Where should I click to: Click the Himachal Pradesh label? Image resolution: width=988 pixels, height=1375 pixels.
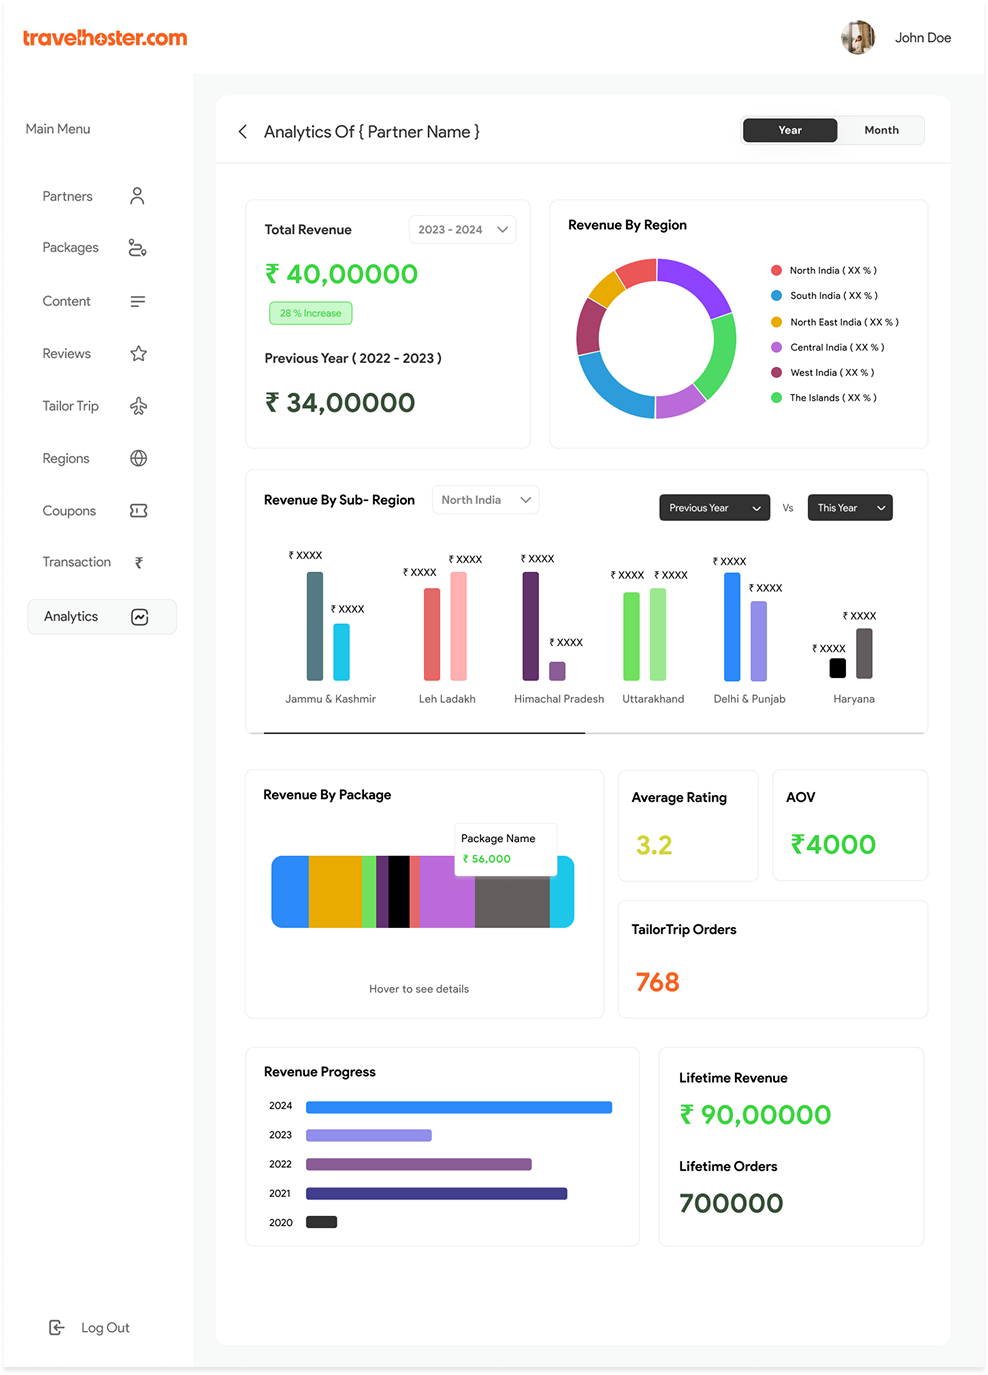coord(559,699)
